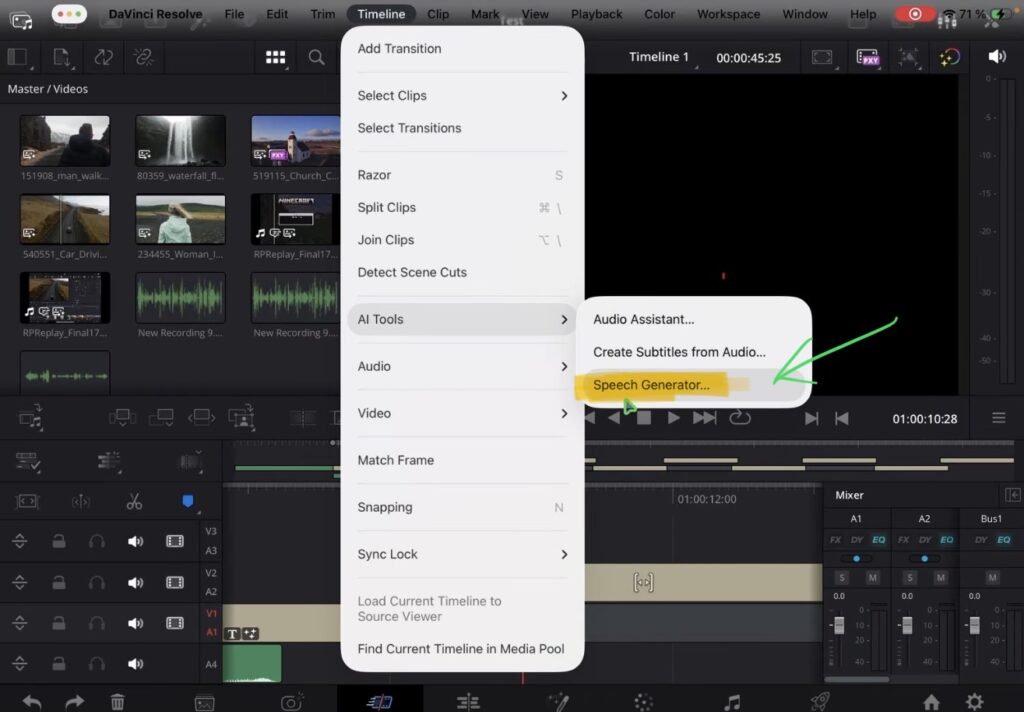Select the scissors razor tool
Viewport: 1024px width, 712px height.
click(x=134, y=501)
